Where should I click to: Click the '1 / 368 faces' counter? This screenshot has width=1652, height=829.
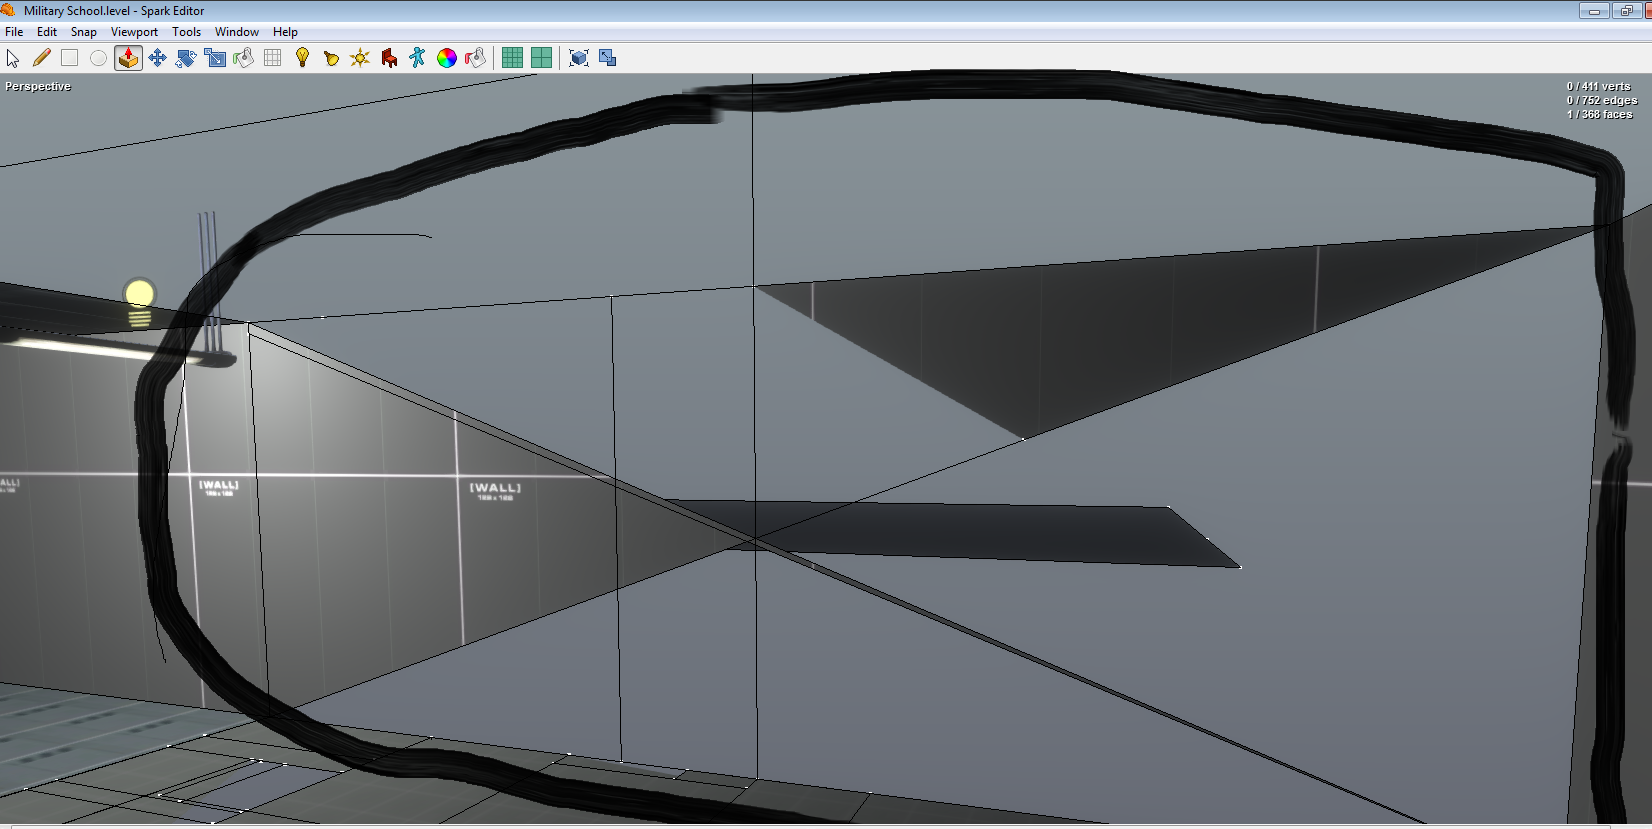point(1599,114)
